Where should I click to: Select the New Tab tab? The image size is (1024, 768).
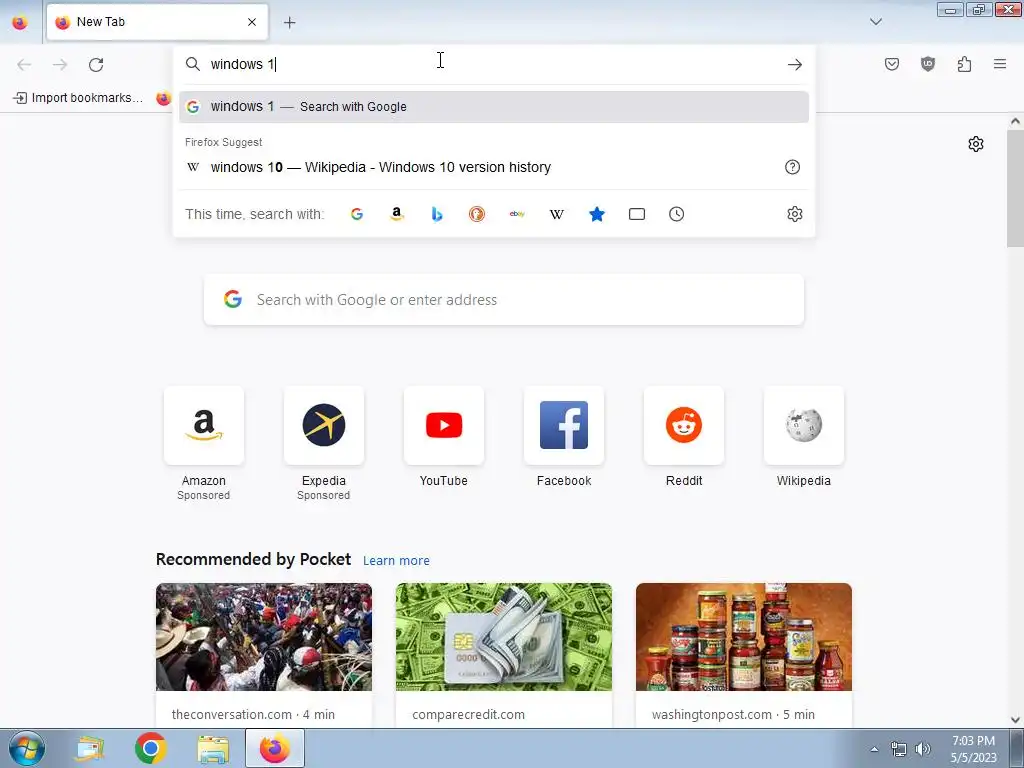tap(157, 22)
